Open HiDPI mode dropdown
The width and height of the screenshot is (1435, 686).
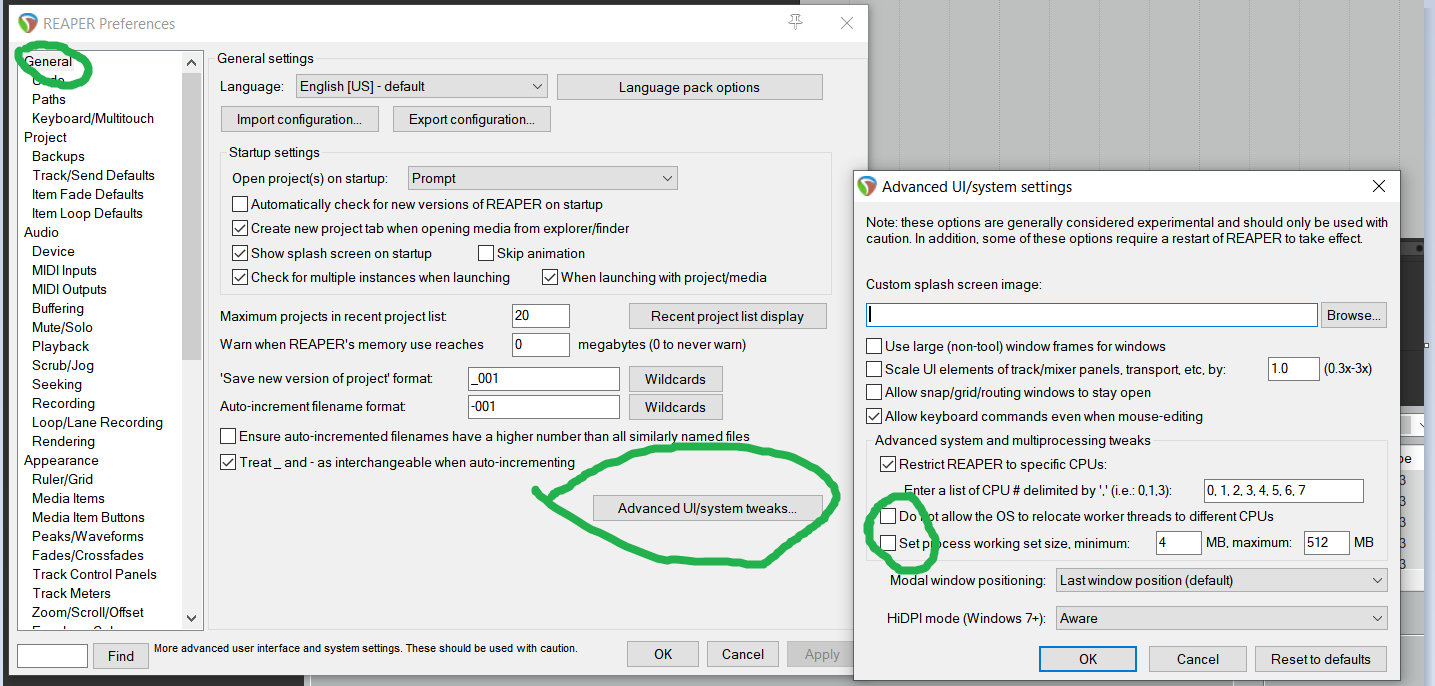click(x=1221, y=618)
